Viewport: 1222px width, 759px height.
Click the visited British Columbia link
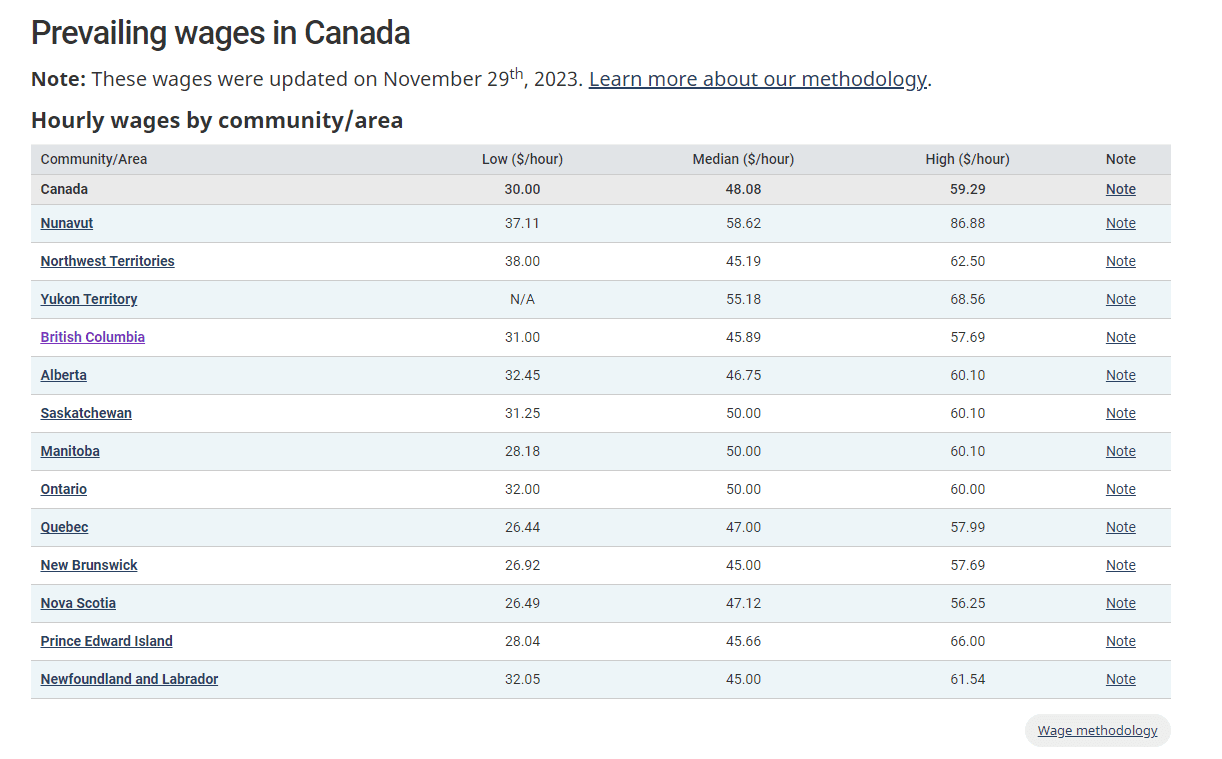pos(92,337)
